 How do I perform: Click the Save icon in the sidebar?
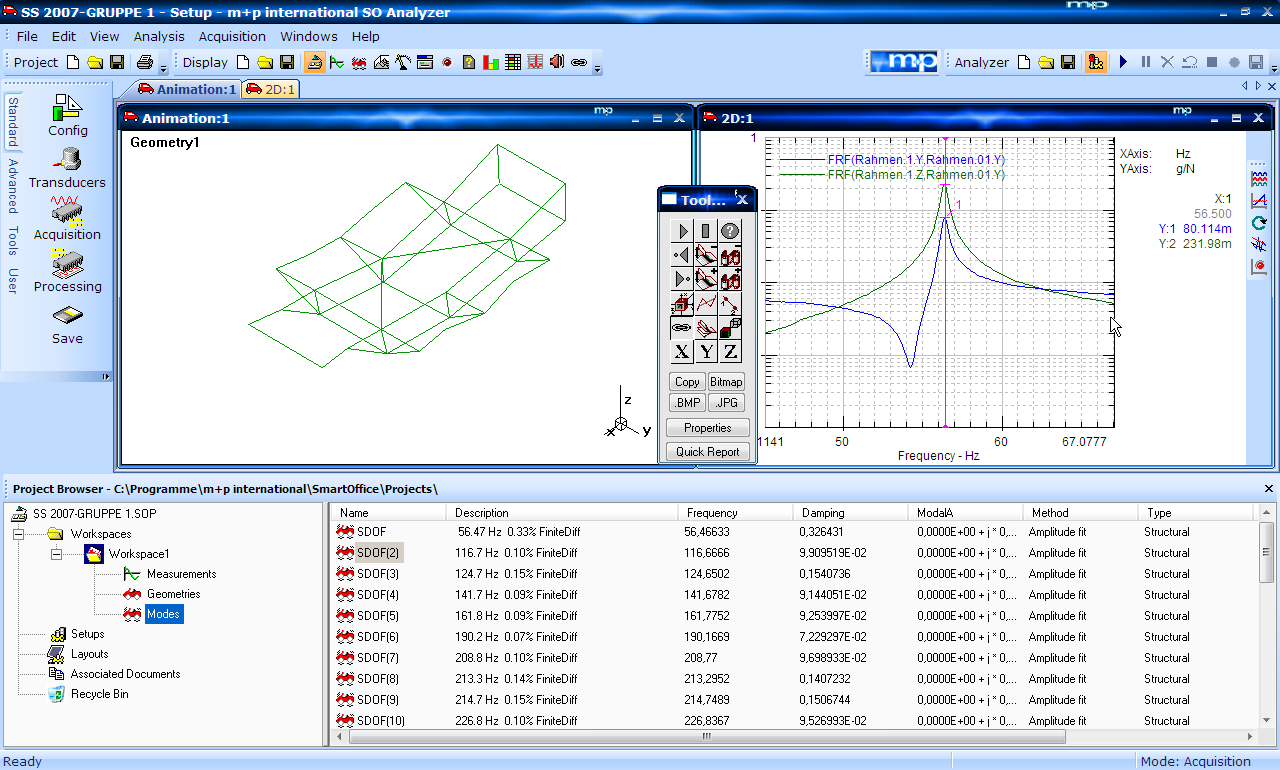click(68, 316)
